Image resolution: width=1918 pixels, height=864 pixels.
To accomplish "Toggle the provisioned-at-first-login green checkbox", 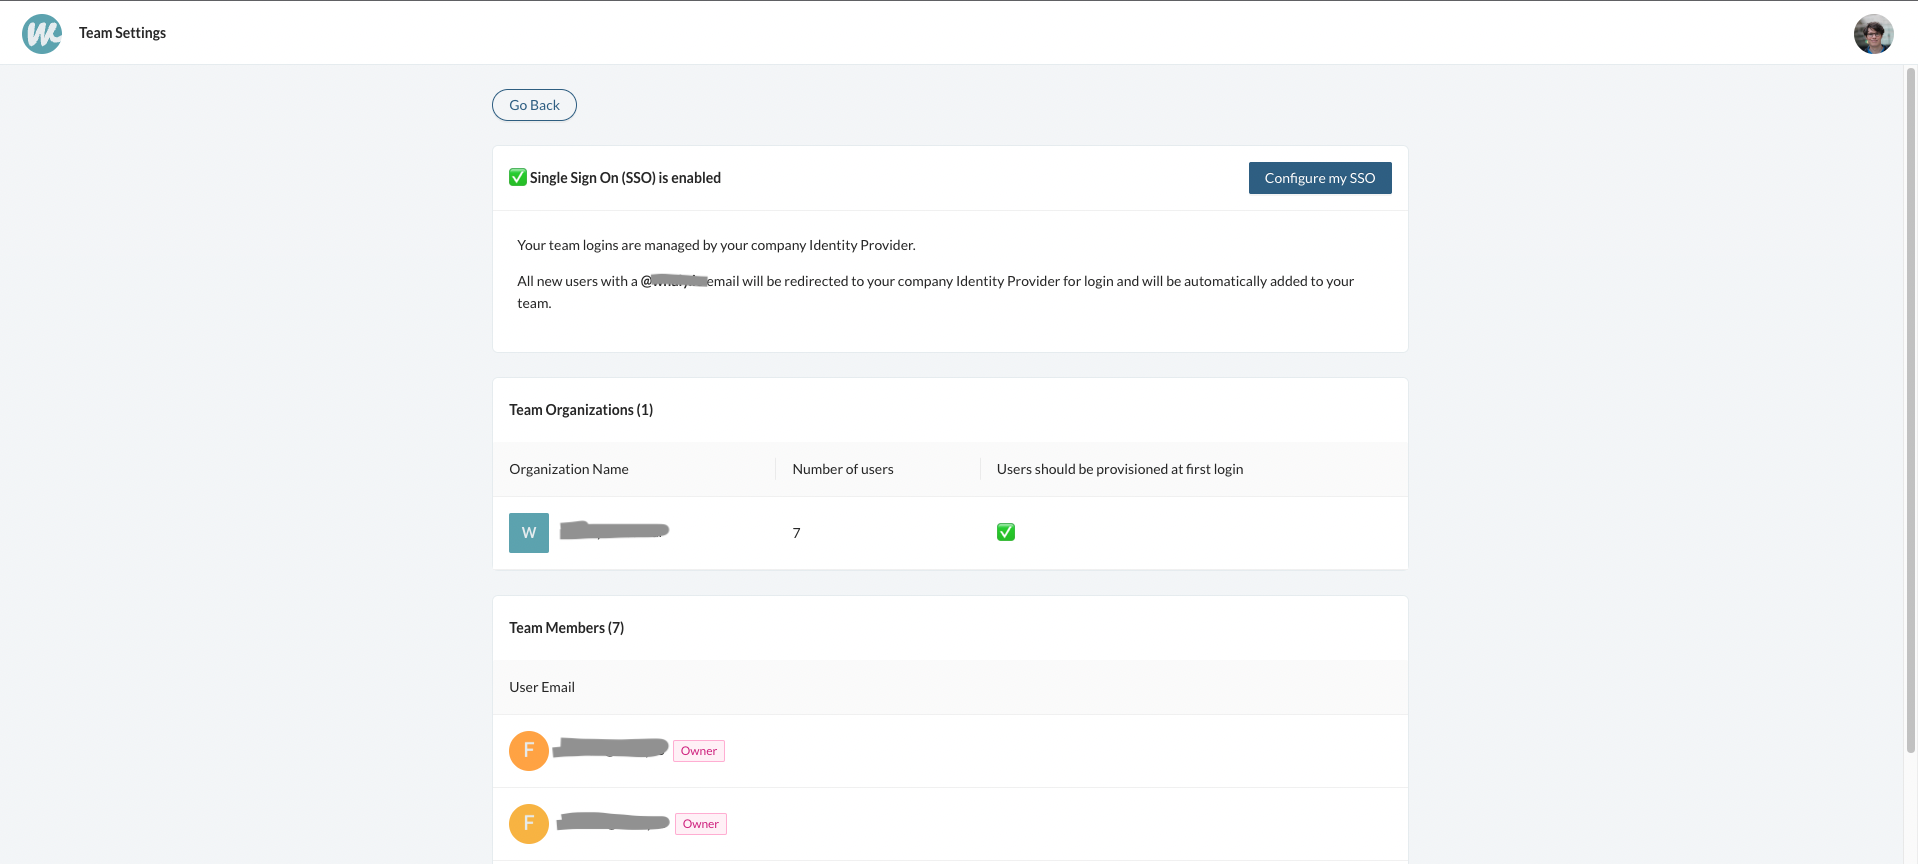I will (1006, 532).
